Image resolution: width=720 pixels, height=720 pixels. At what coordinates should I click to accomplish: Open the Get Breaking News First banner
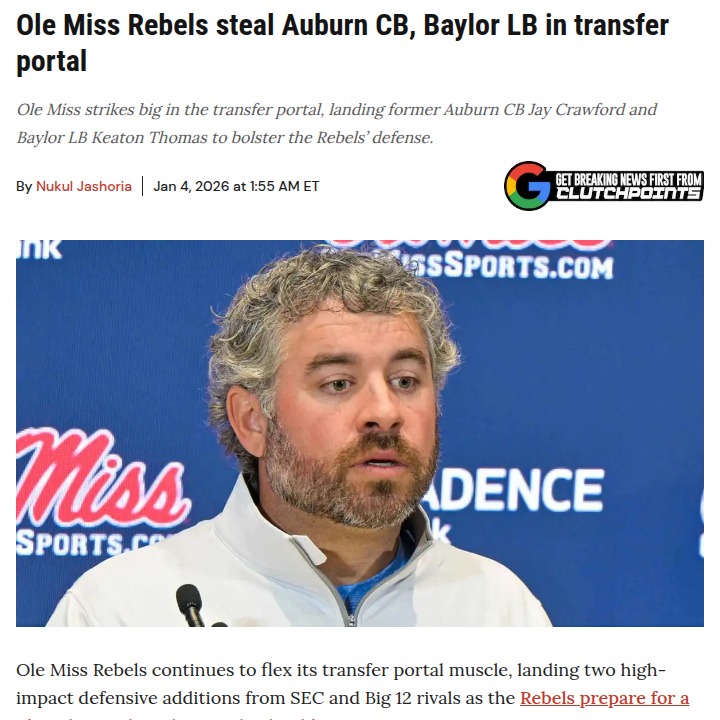(x=604, y=186)
